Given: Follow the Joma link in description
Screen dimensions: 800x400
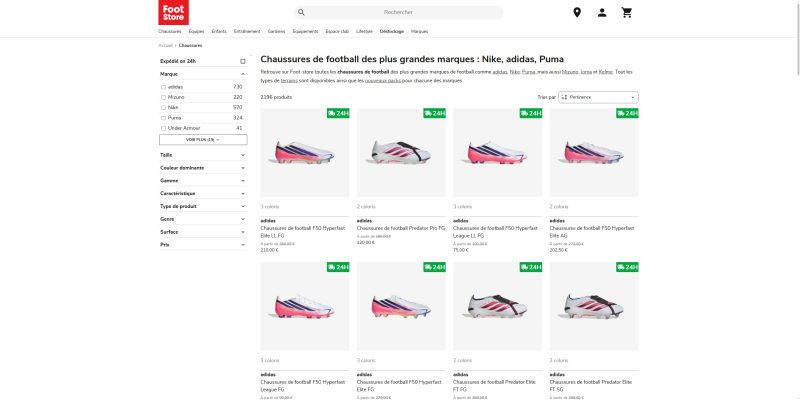Looking at the screenshot, I should pyautogui.click(x=586, y=72).
